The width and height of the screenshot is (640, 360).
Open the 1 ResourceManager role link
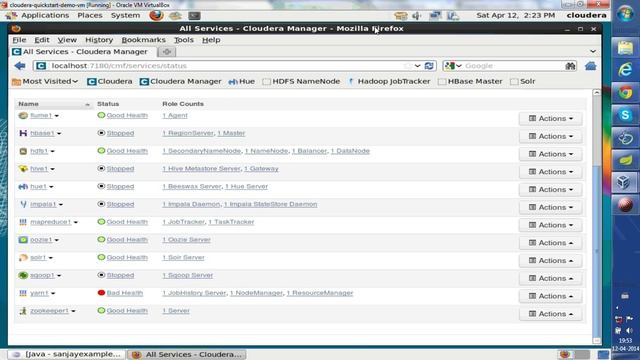(320, 293)
